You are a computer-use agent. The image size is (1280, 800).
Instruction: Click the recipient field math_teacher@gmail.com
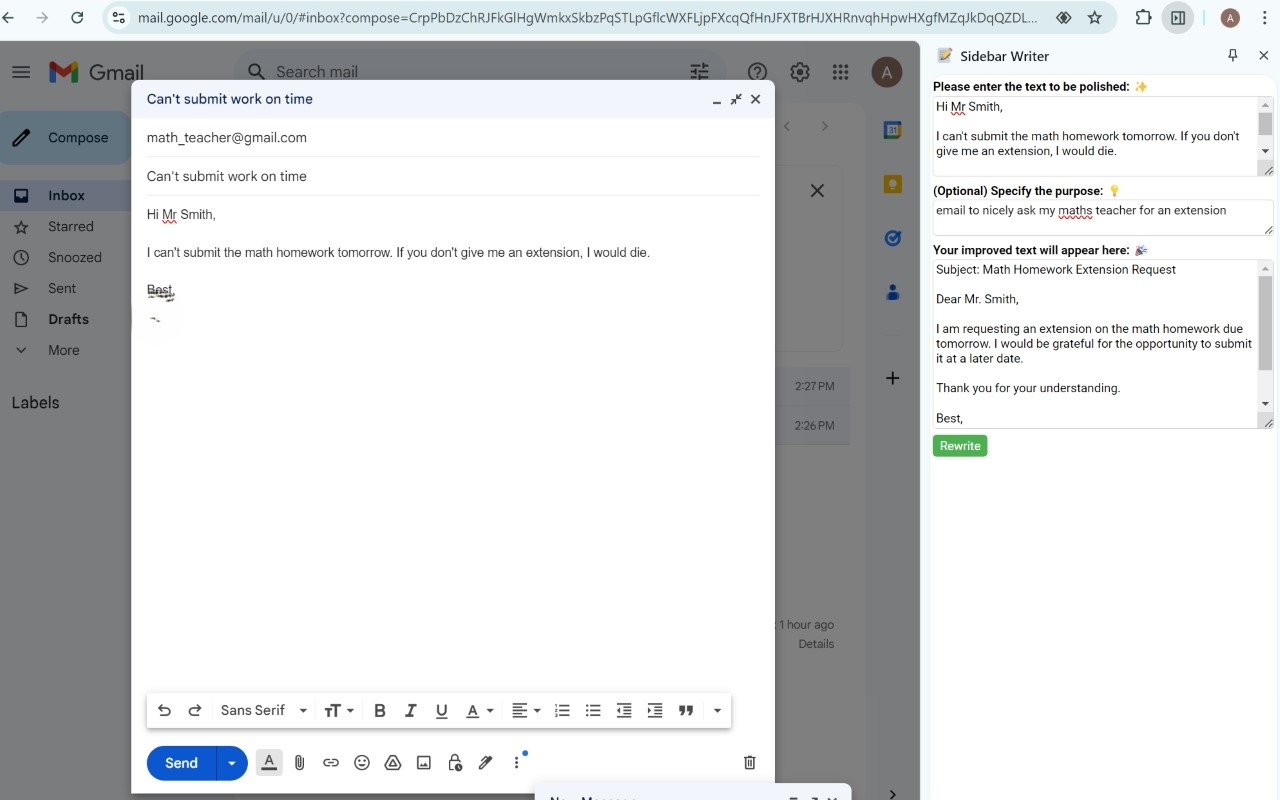[x=227, y=138]
